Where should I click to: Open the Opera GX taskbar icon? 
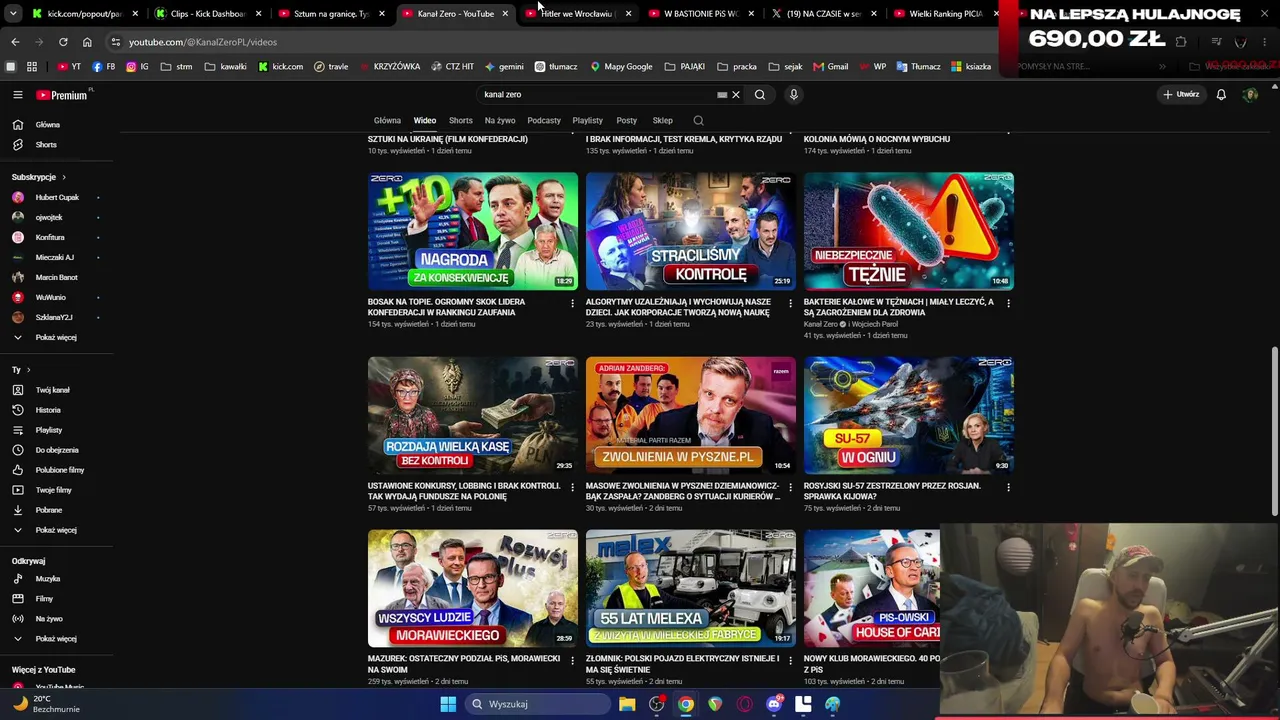[744, 704]
